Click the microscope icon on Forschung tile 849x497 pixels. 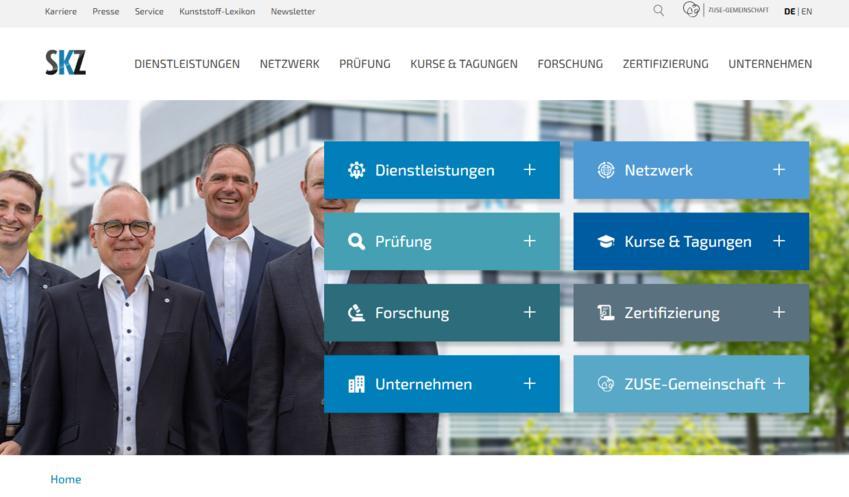pos(356,313)
